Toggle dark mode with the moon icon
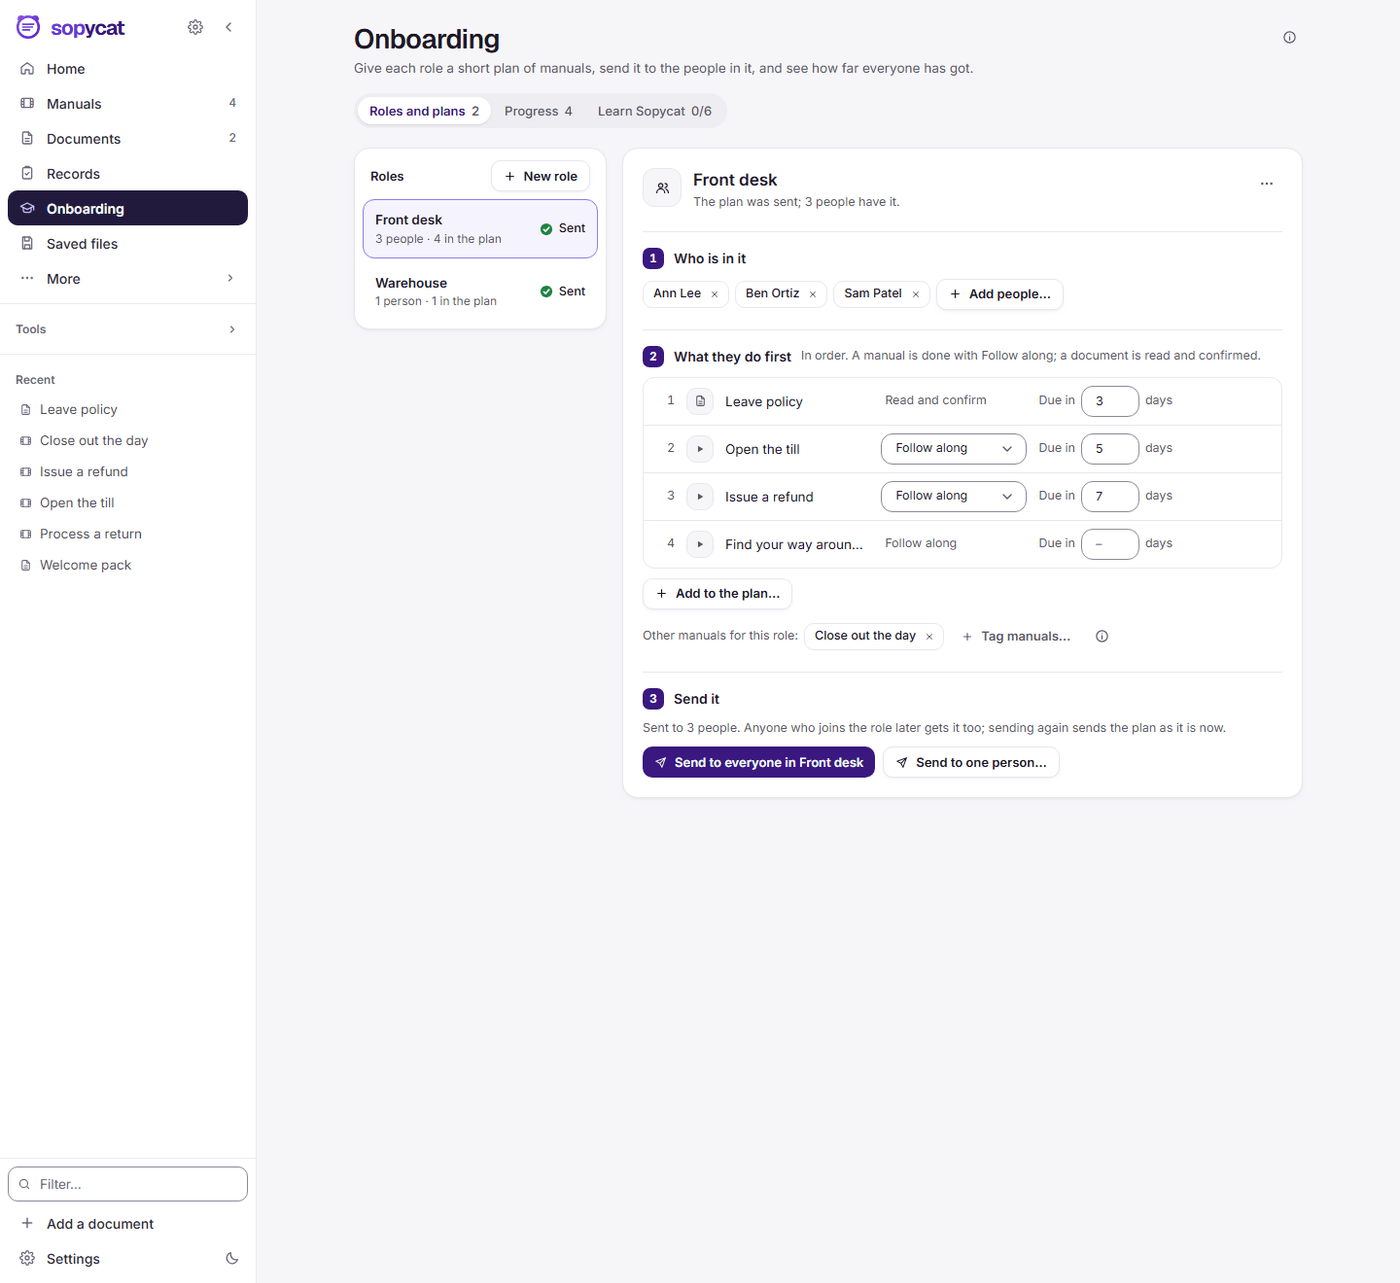 (232, 1258)
